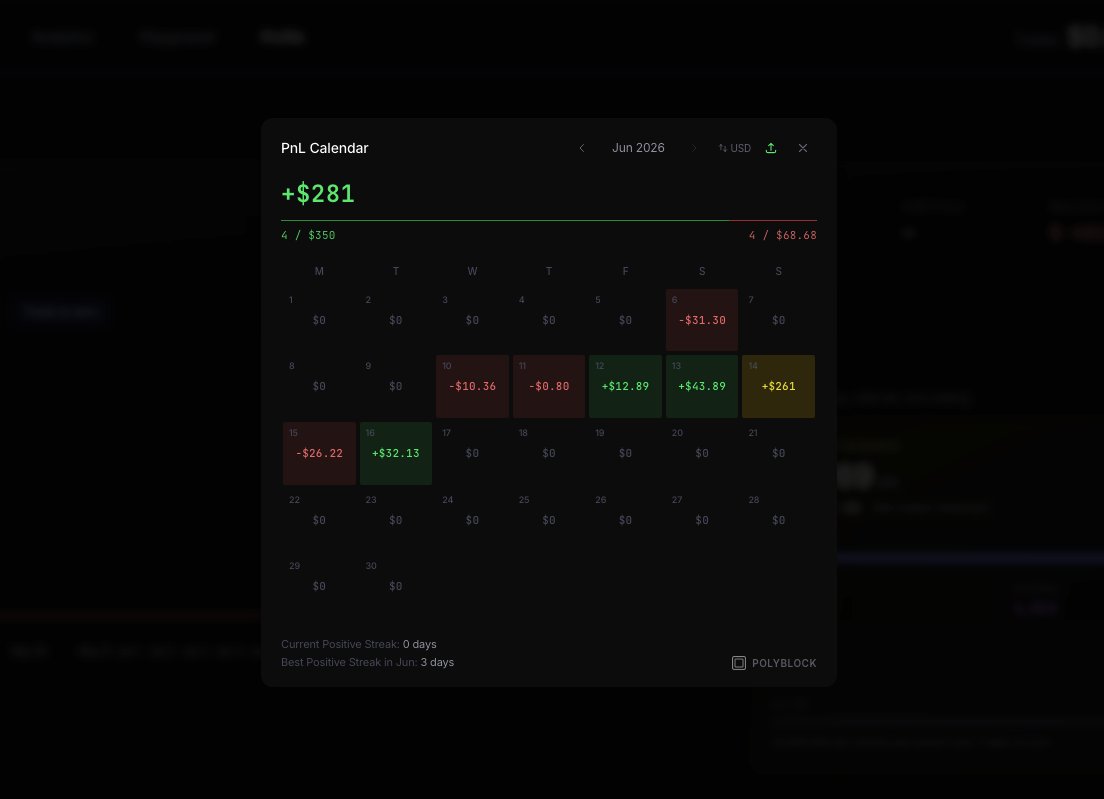1104x799 pixels.
Task: Toggle the USD currency display
Action: (734, 148)
